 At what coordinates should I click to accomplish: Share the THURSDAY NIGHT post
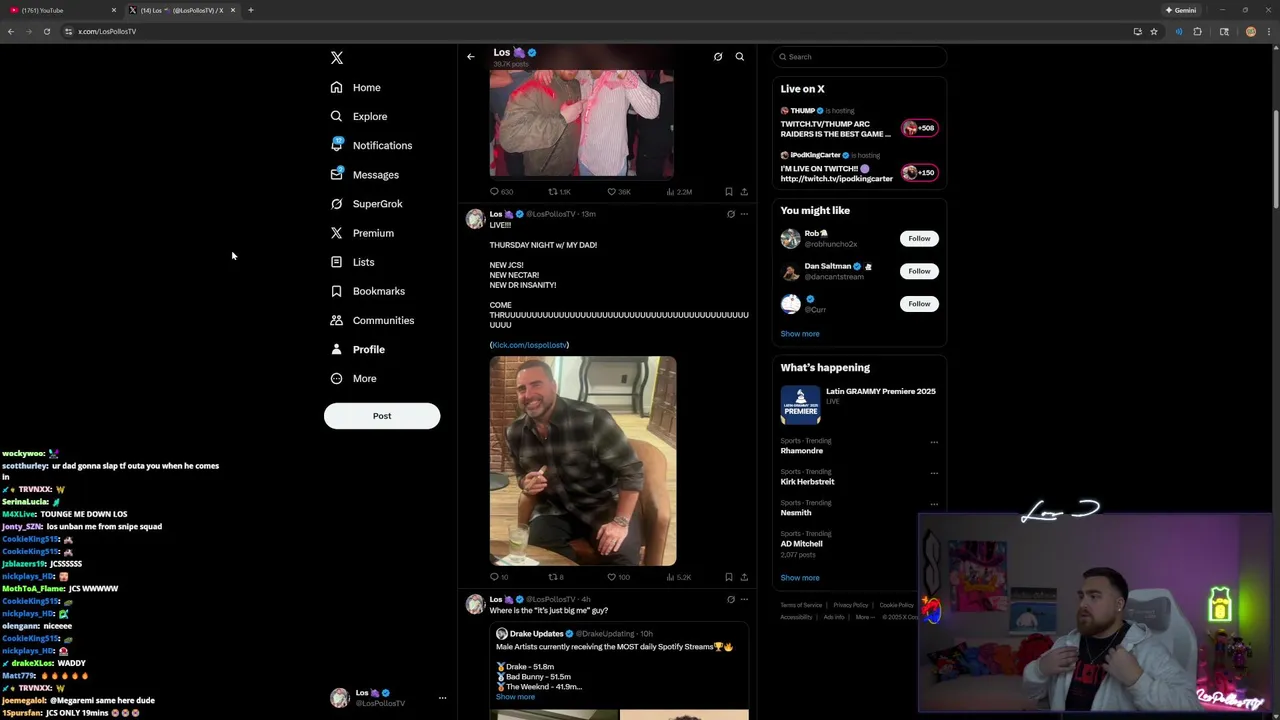[744, 577]
